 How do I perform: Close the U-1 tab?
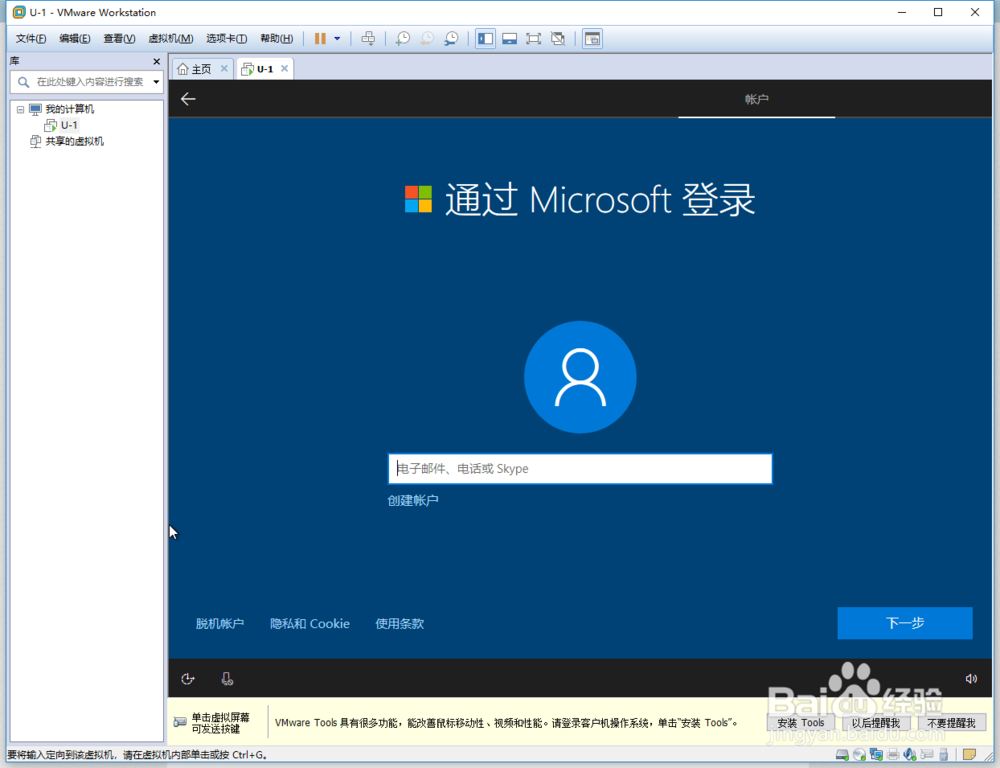(x=284, y=68)
